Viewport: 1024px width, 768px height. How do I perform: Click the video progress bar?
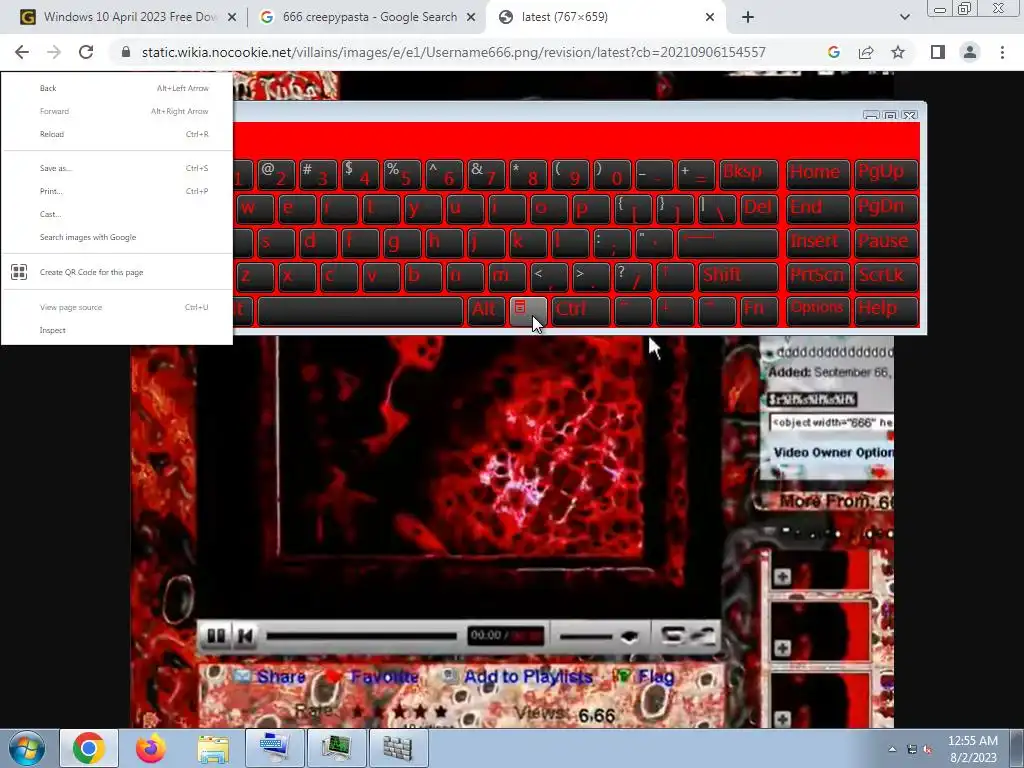click(361, 635)
